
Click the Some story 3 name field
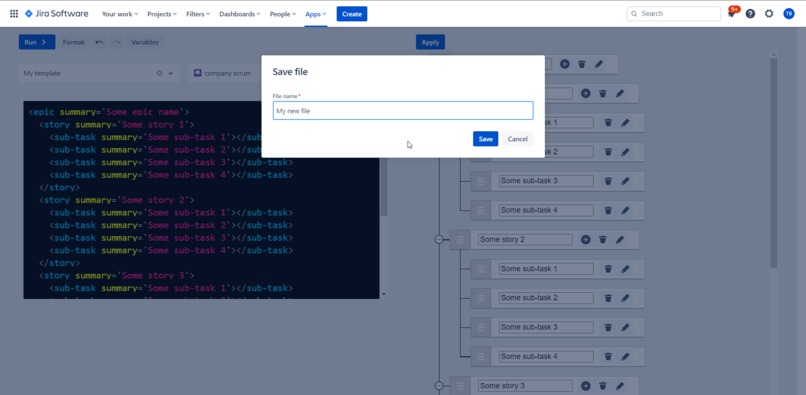tap(525, 386)
